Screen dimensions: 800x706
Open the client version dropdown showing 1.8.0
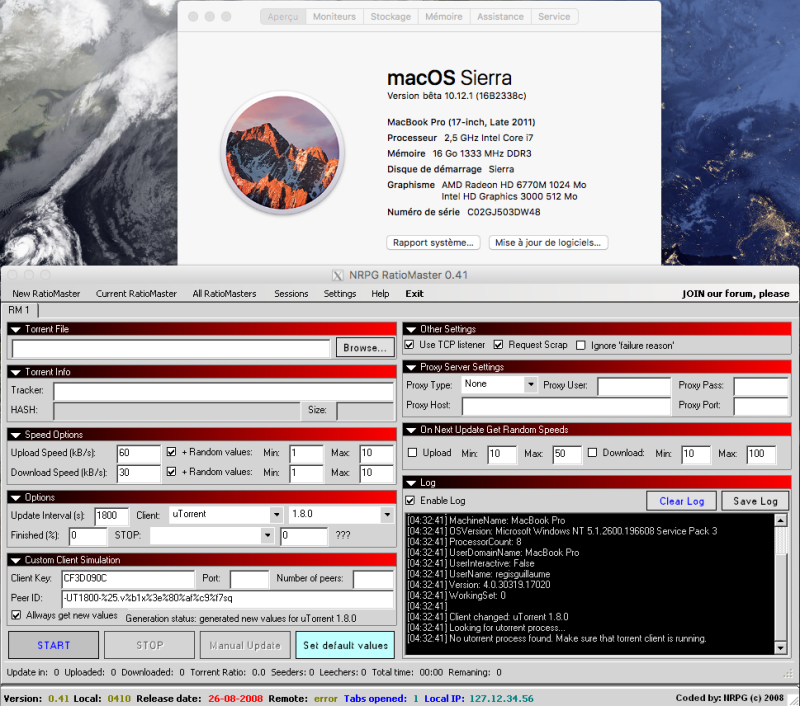tap(387, 514)
